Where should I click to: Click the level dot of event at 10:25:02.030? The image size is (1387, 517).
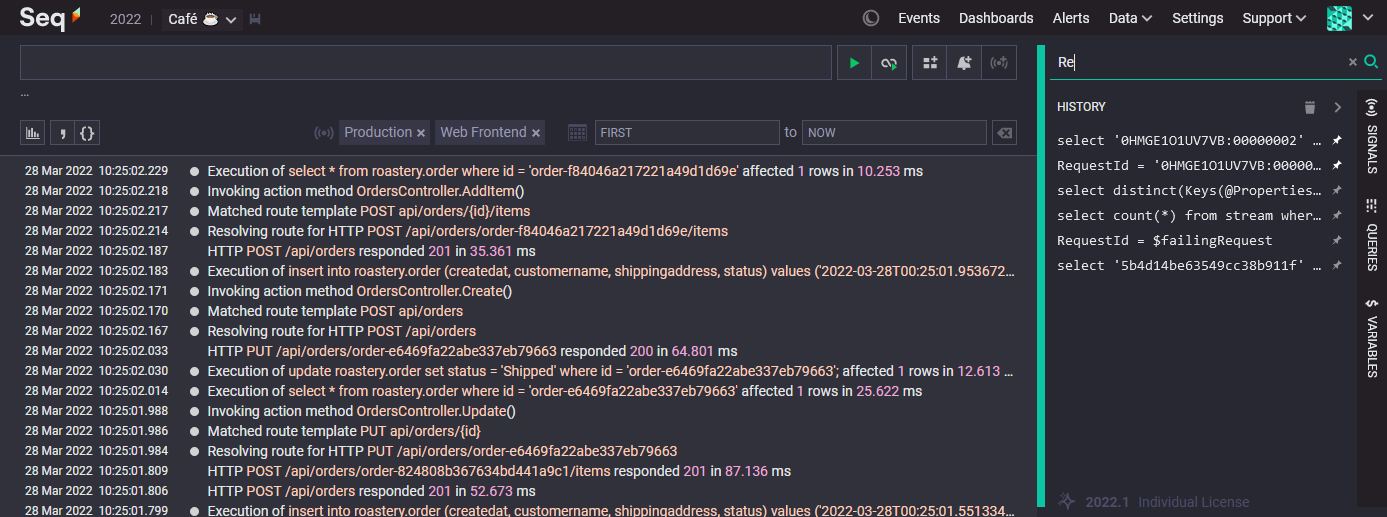point(195,371)
